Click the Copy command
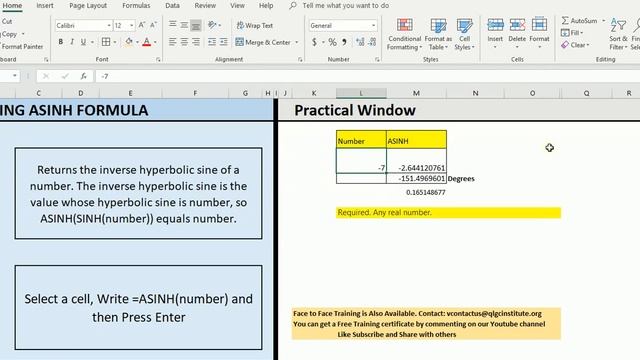 click(9, 34)
